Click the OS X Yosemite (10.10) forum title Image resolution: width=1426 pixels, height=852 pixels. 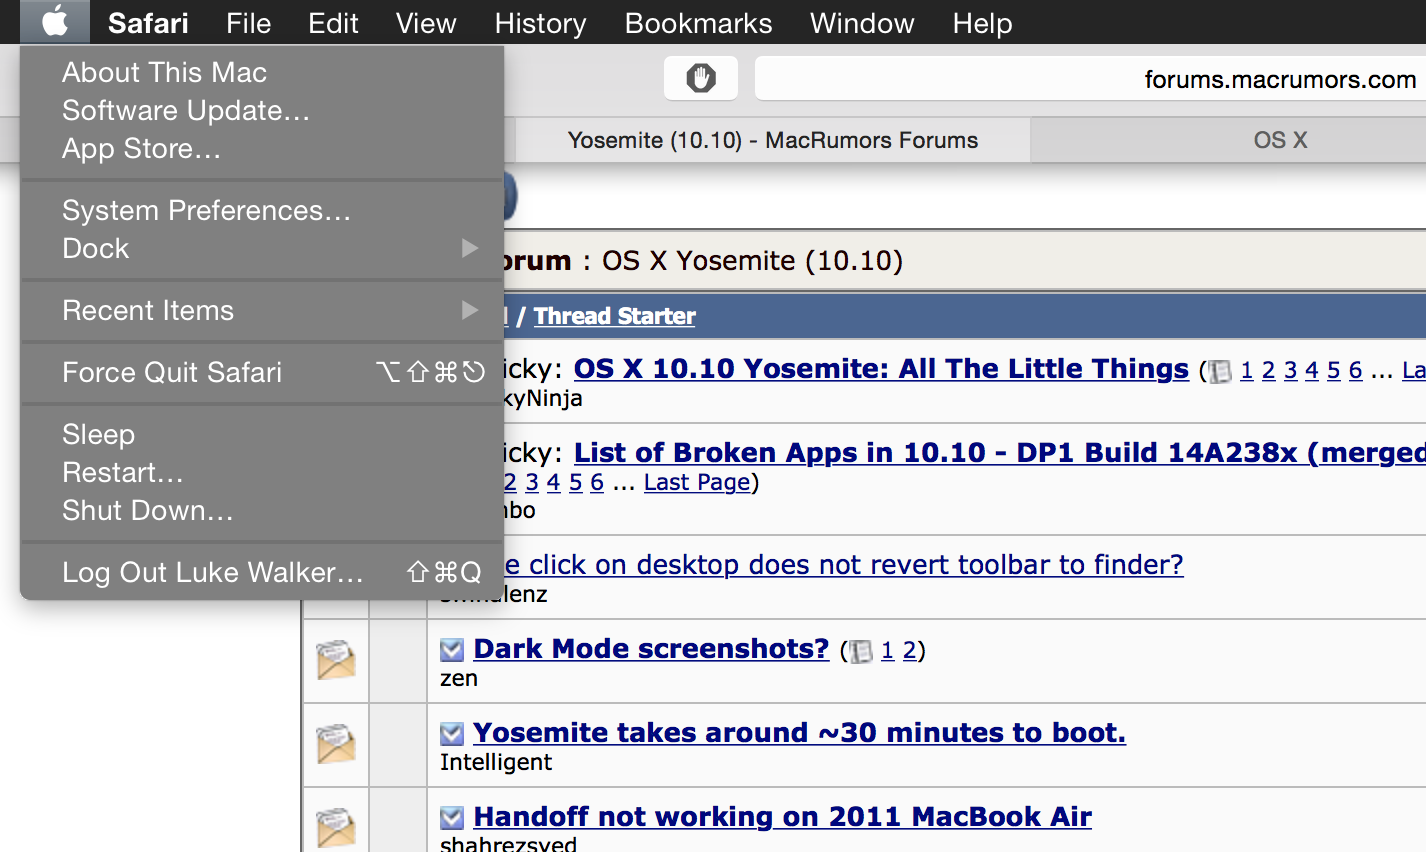[752, 261]
